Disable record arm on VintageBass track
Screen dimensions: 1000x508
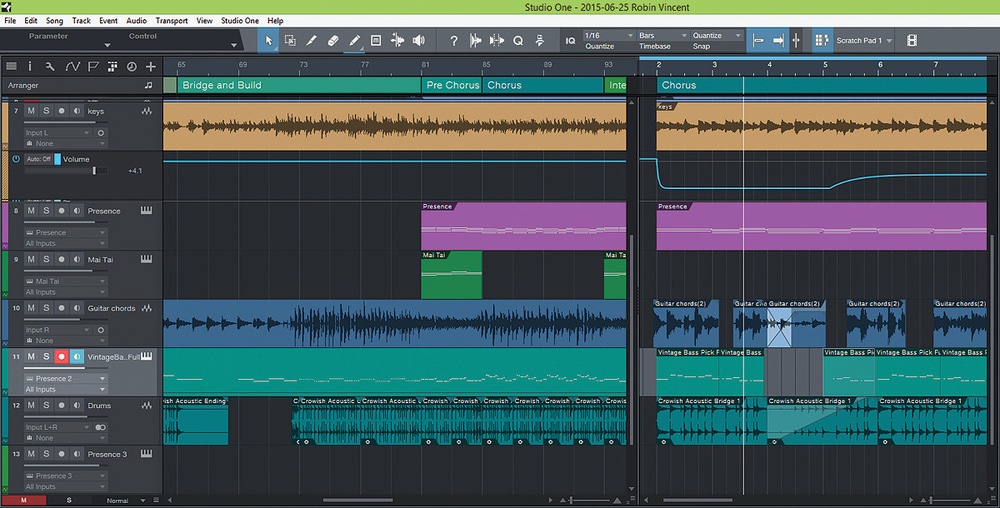[x=61, y=357]
